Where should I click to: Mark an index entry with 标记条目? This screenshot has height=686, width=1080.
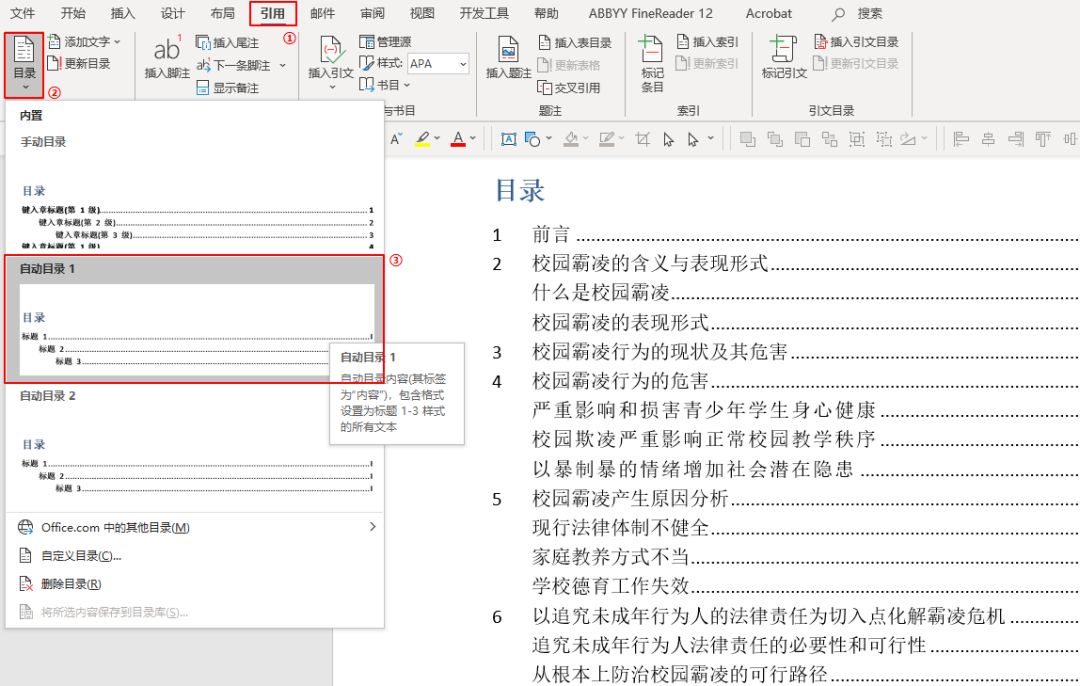[x=651, y=63]
